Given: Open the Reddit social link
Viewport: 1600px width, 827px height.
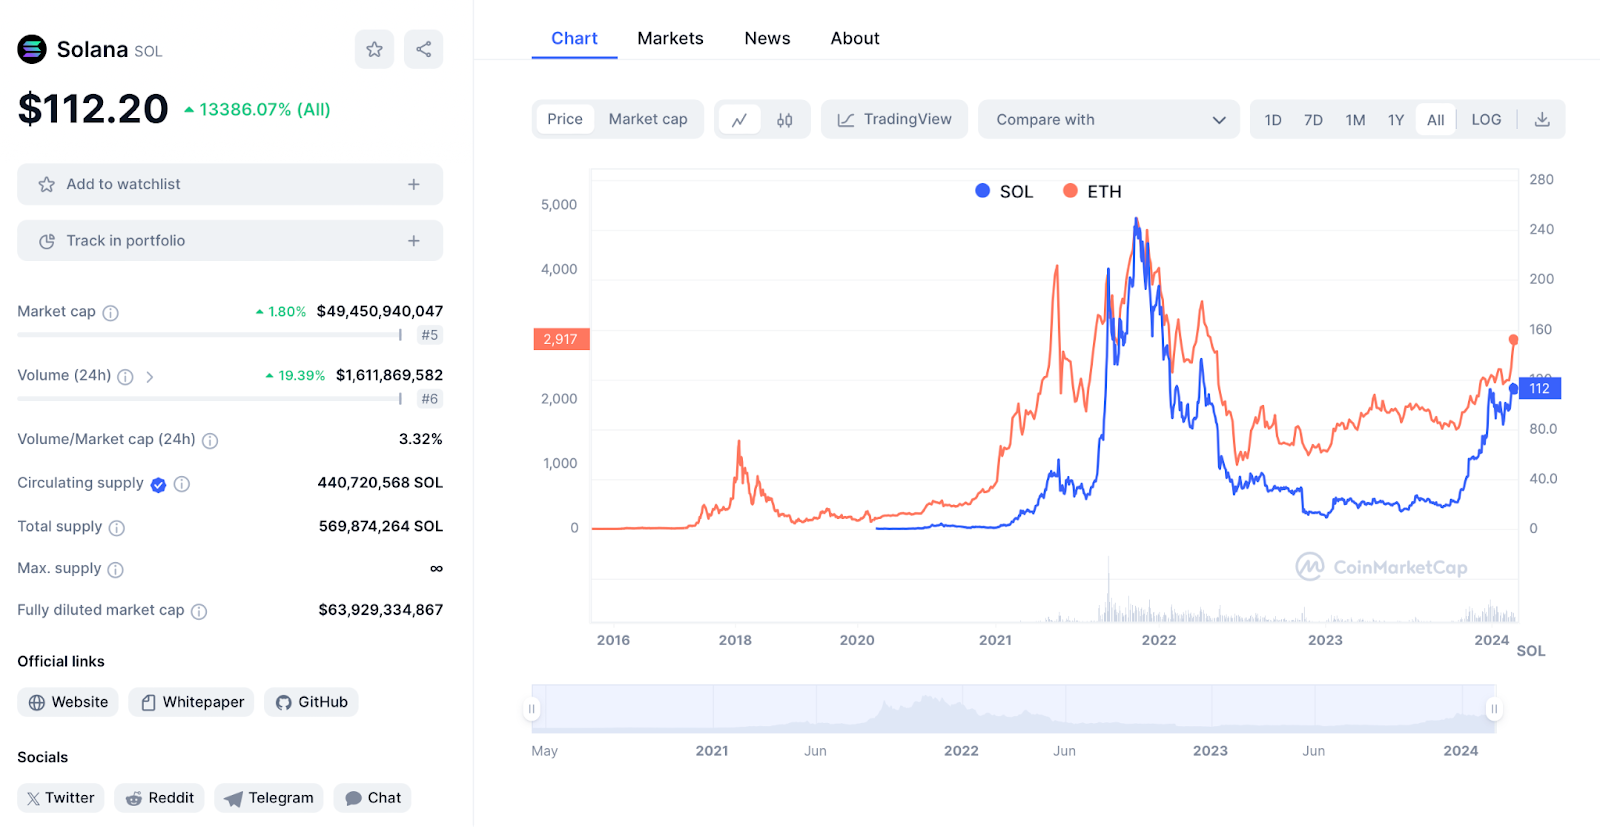Looking at the screenshot, I should click(159, 798).
